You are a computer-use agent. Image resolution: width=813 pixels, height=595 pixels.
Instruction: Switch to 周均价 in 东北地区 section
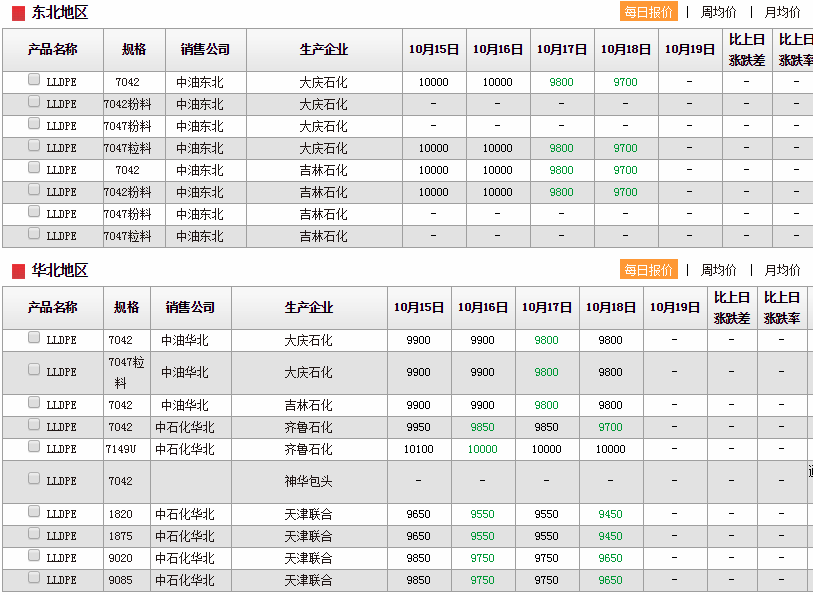click(719, 12)
